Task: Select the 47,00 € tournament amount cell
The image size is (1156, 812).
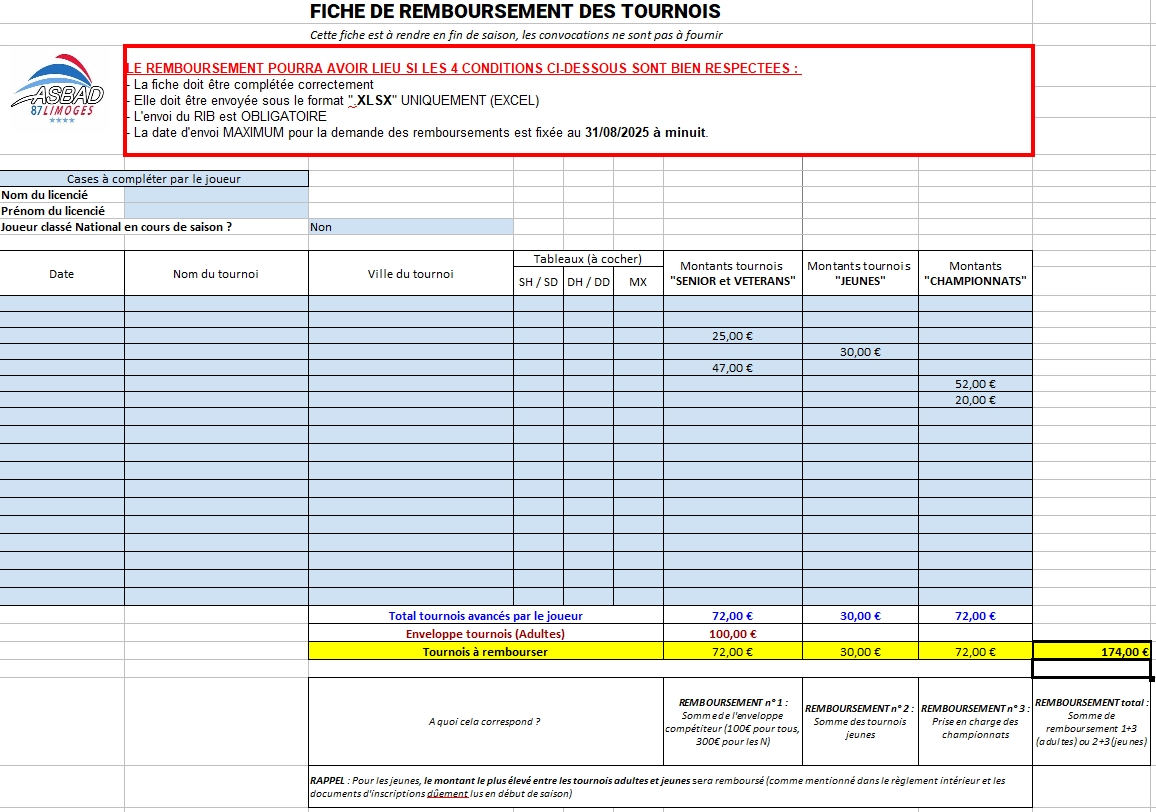Action: pyautogui.click(x=731, y=367)
